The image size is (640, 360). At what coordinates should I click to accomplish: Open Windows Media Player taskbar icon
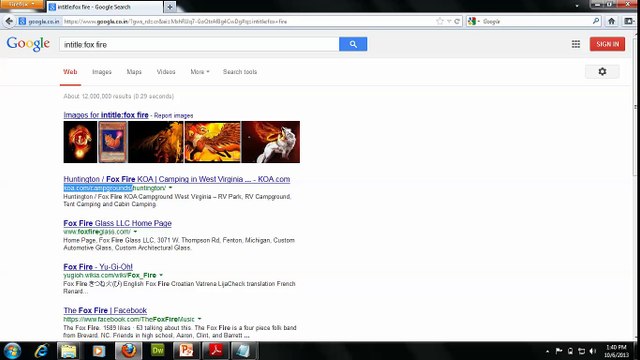(x=98, y=351)
